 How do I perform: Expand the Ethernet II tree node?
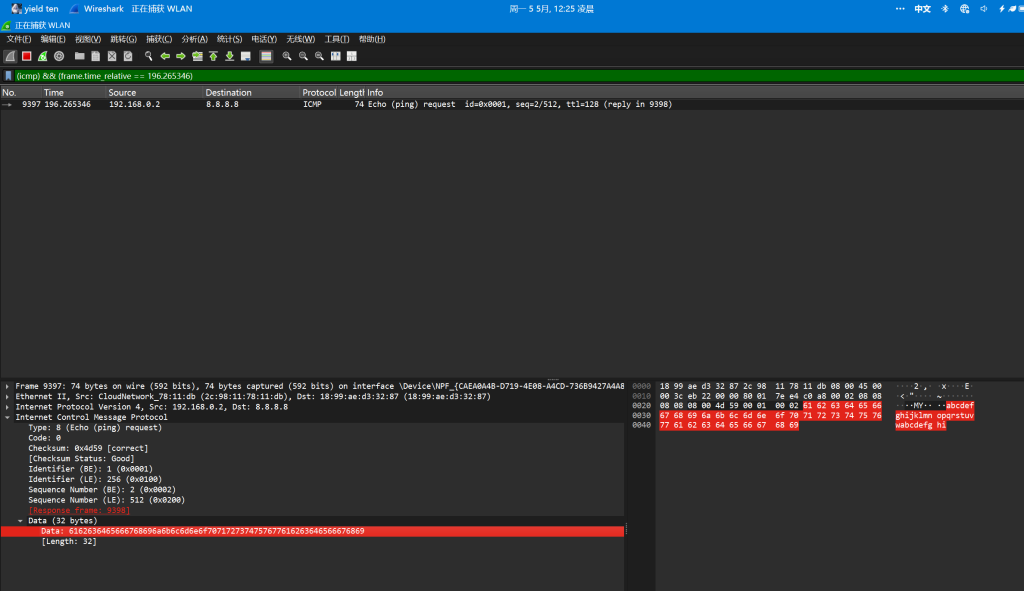point(8,397)
